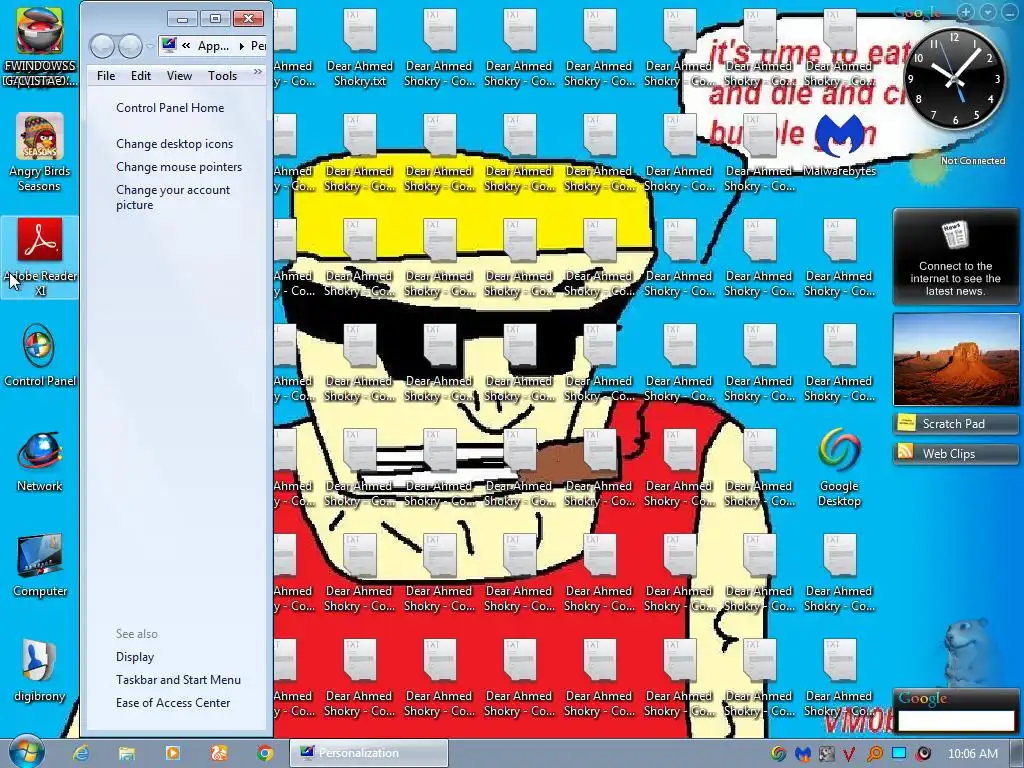The width and height of the screenshot is (1024, 768).
Task: Focus the Google search box gadget
Action: click(956, 720)
